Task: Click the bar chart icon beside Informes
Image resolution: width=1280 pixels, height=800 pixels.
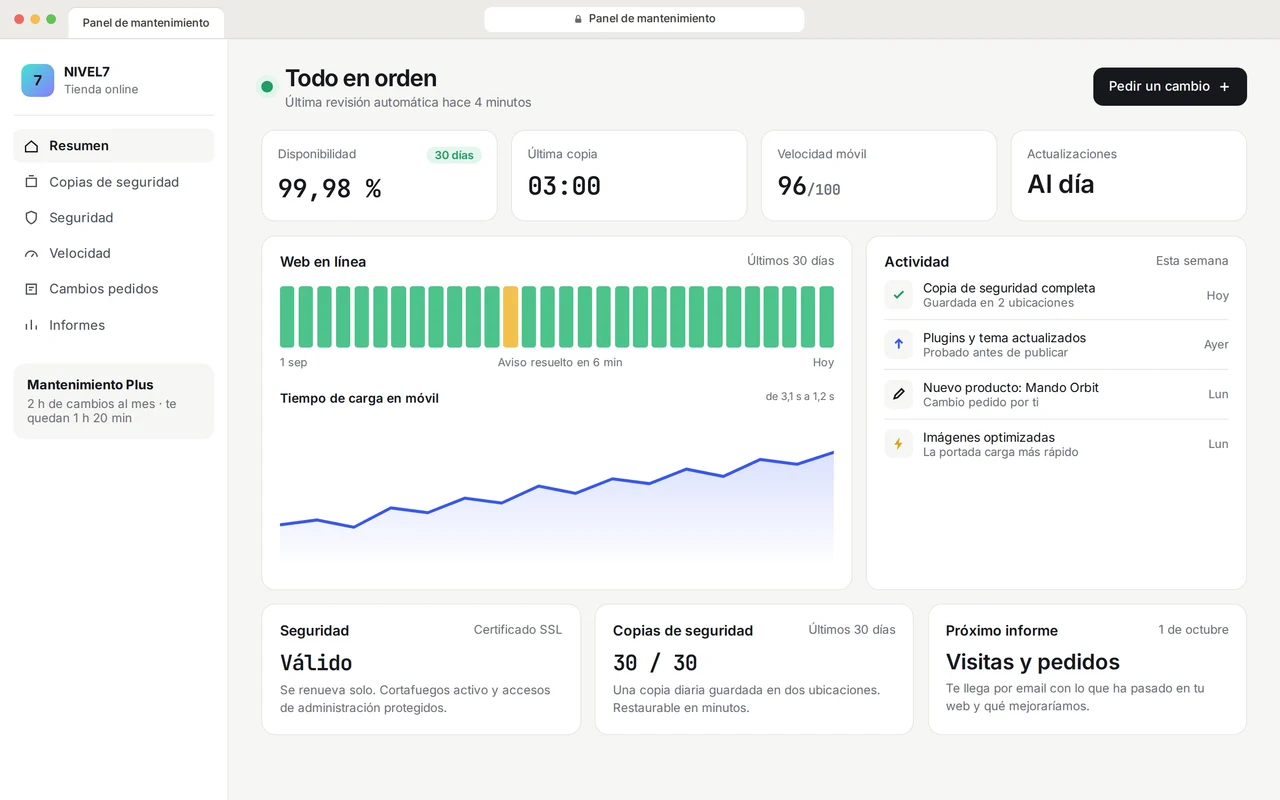Action: point(31,325)
